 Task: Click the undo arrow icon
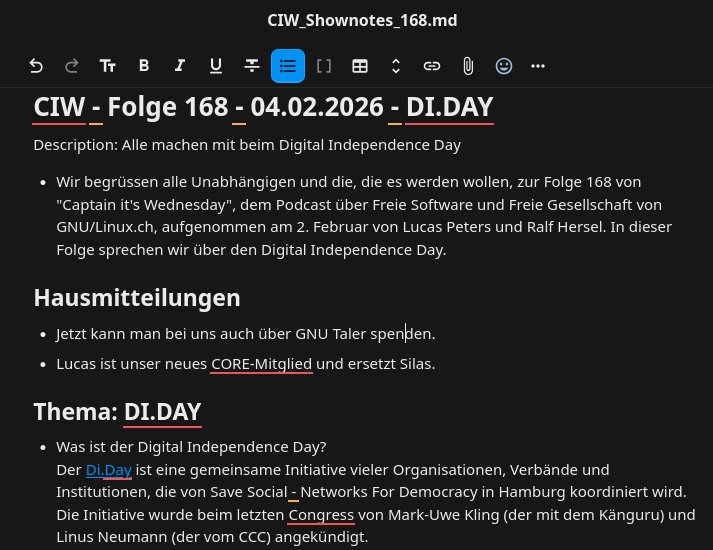(36, 66)
